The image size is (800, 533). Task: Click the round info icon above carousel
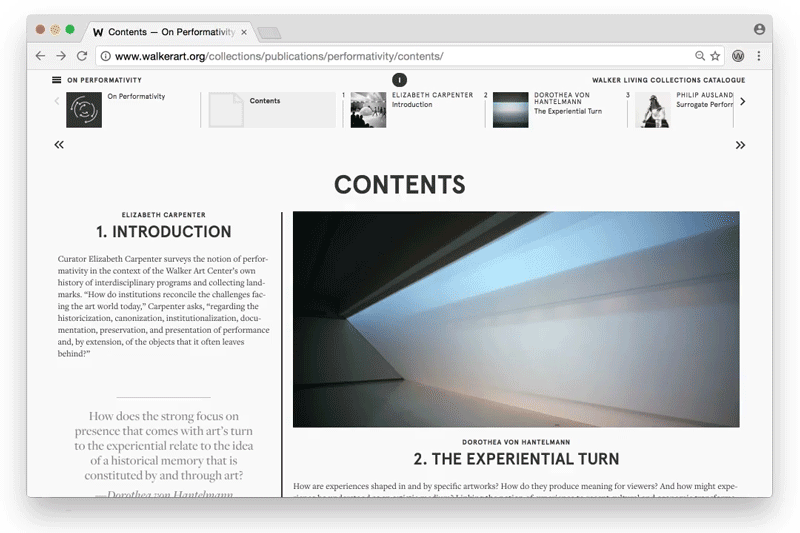(399, 80)
